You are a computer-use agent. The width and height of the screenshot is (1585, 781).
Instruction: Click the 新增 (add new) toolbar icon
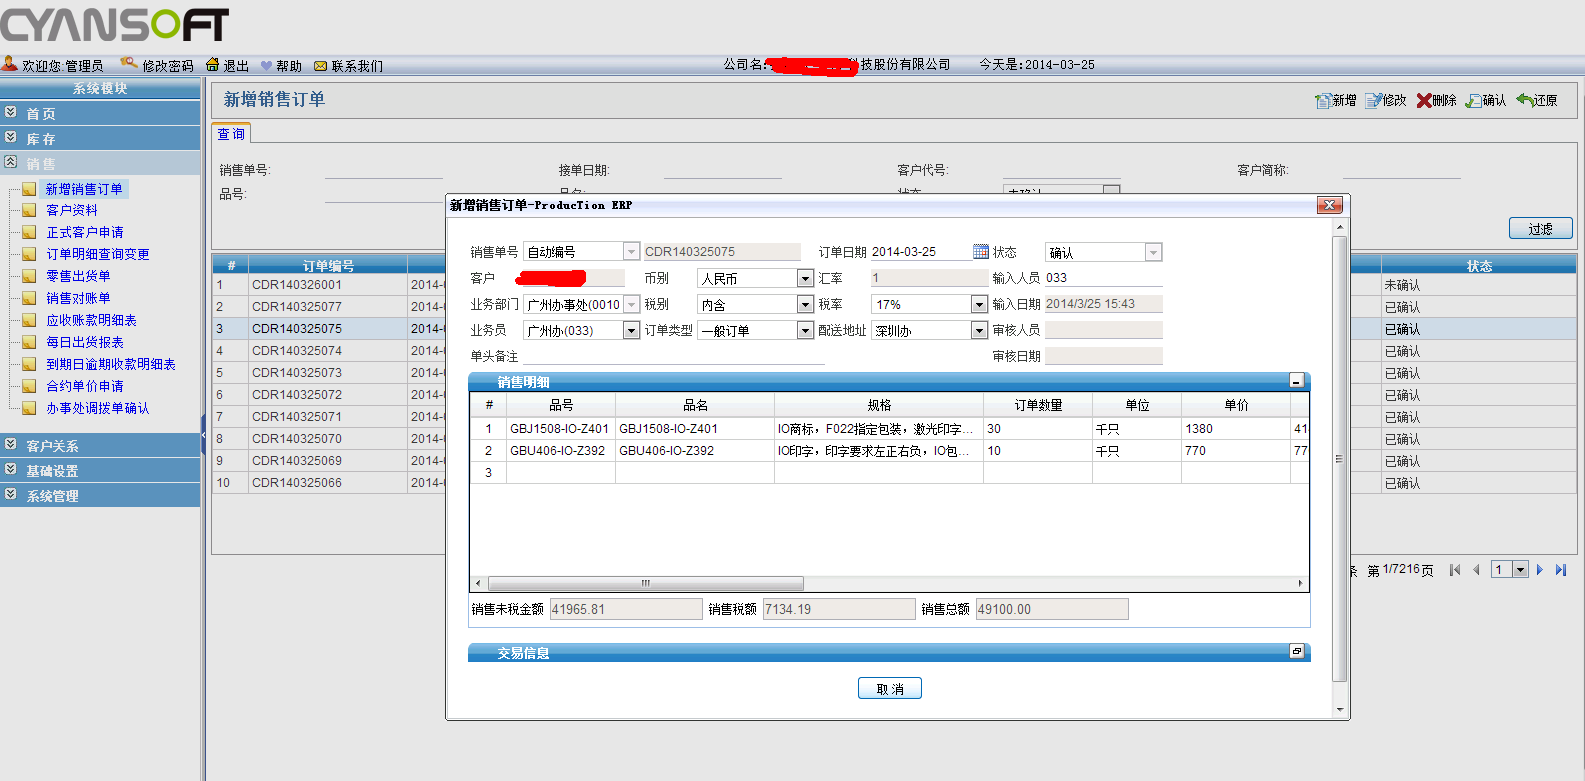(x=1323, y=101)
